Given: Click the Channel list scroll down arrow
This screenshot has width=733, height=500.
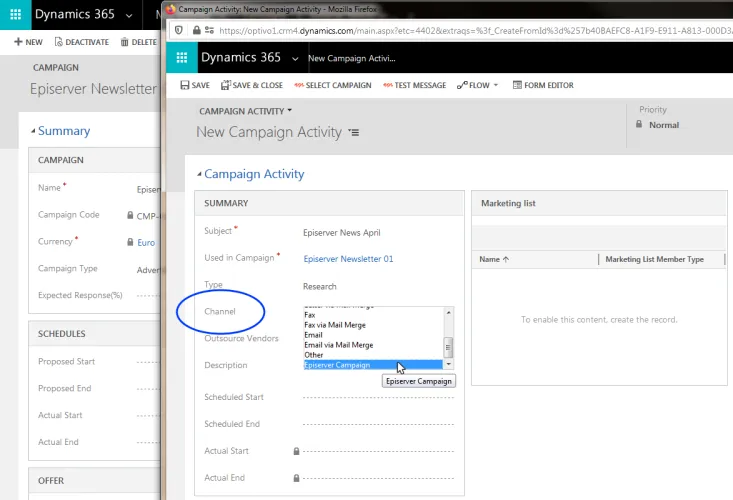Looking at the screenshot, I should [x=449, y=364].
